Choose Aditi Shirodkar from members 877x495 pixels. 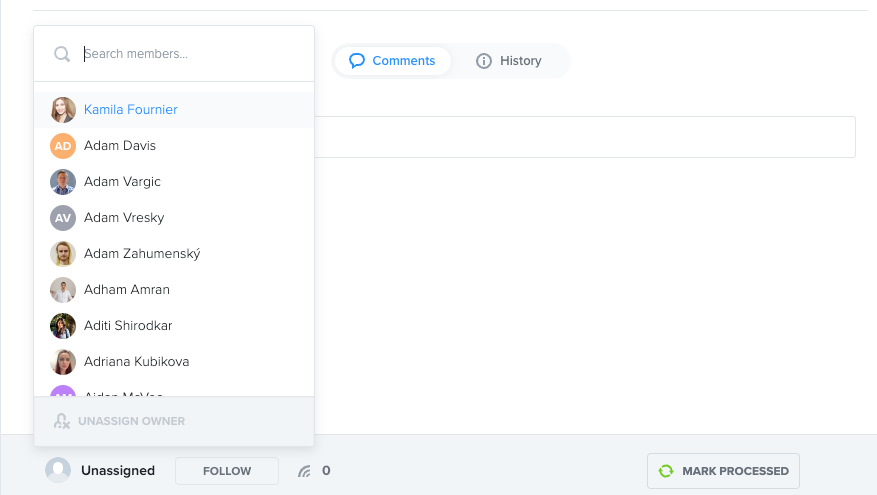tap(174, 326)
